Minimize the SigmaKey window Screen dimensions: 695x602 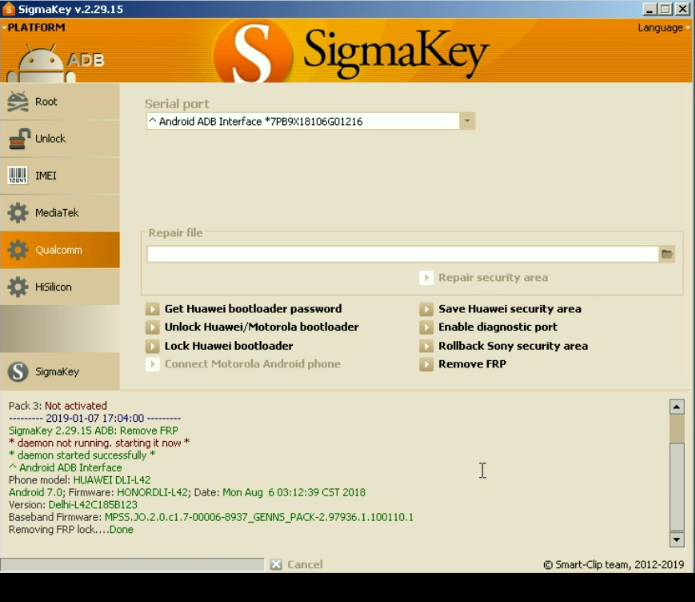649,9
